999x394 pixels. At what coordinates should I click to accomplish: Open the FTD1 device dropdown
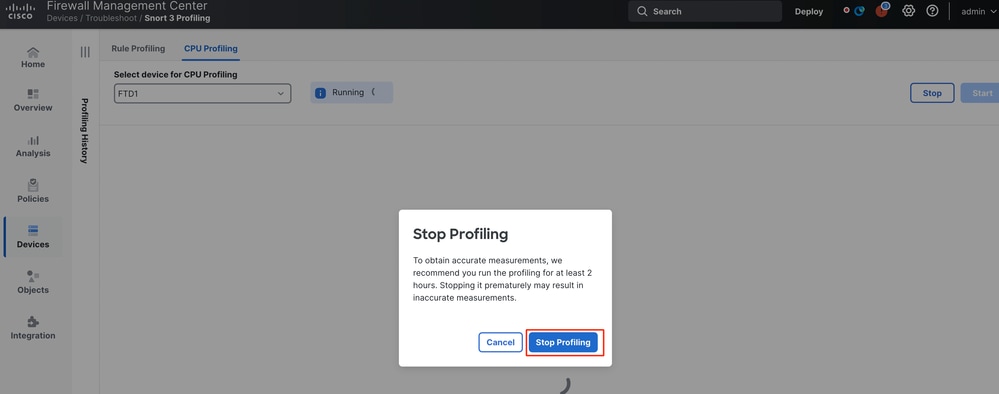tap(203, 93)
